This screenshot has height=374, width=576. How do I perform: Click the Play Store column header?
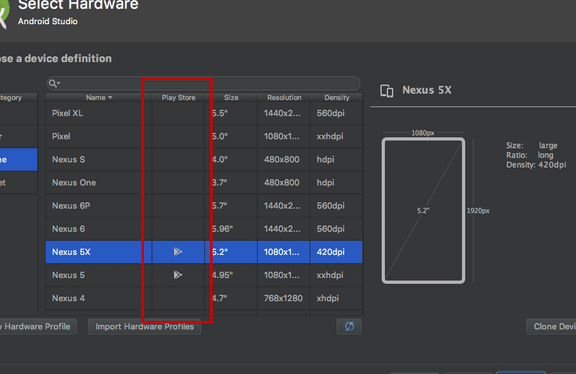(x=178, y=97)
